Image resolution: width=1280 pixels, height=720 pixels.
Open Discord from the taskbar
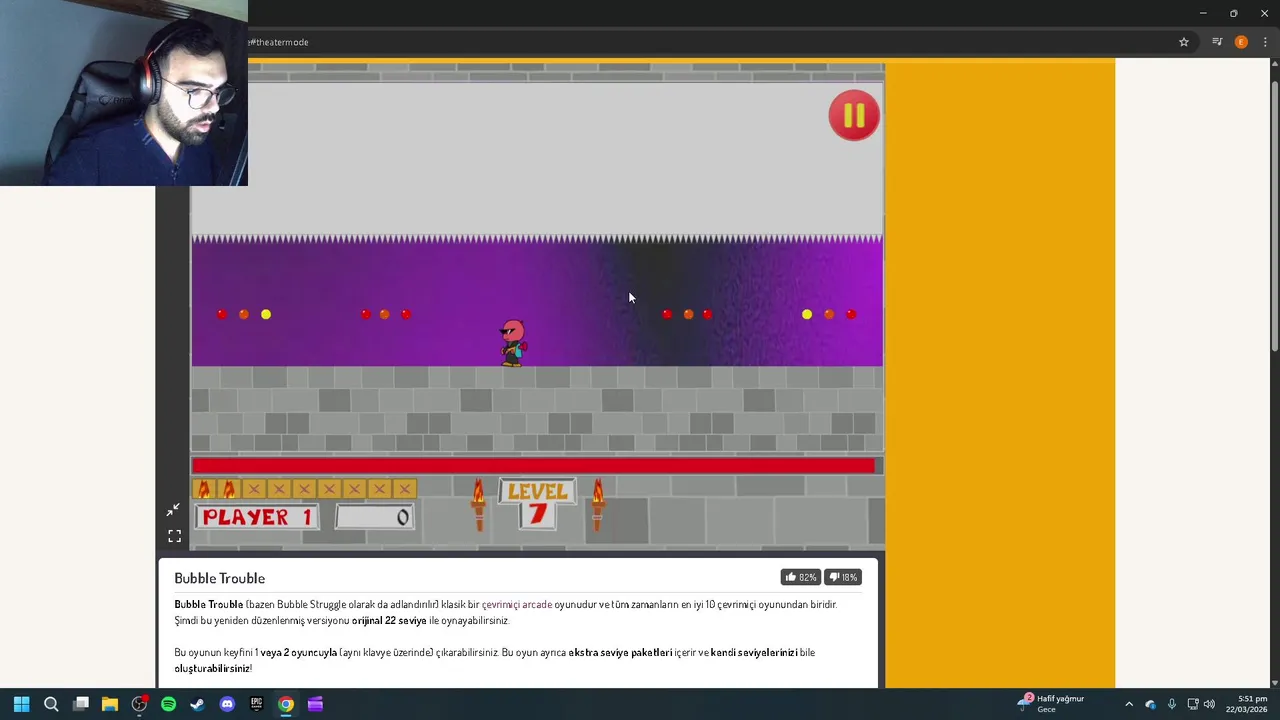(227, 704)
